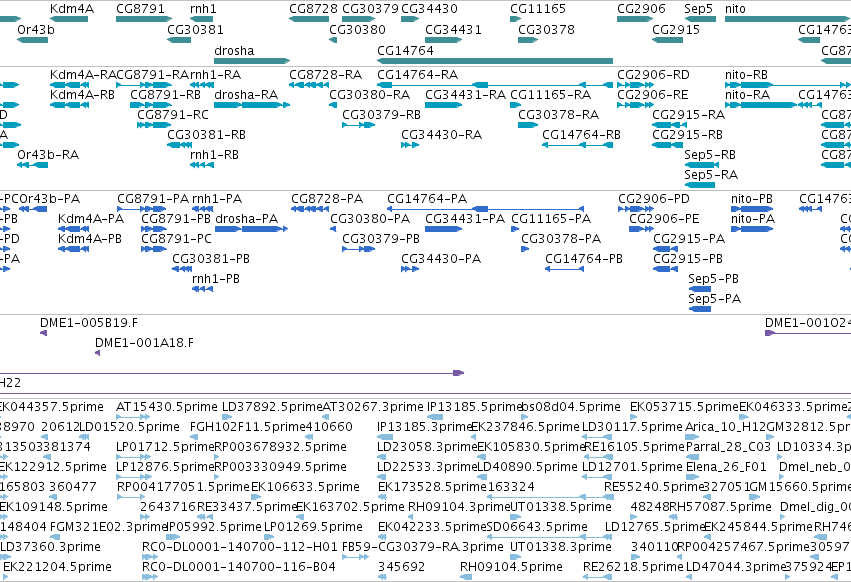This screenshot has height=582, width=851.
Task: Select EST RC0-DL0001-140700-116-B04
Action: (x=238, y=567)
